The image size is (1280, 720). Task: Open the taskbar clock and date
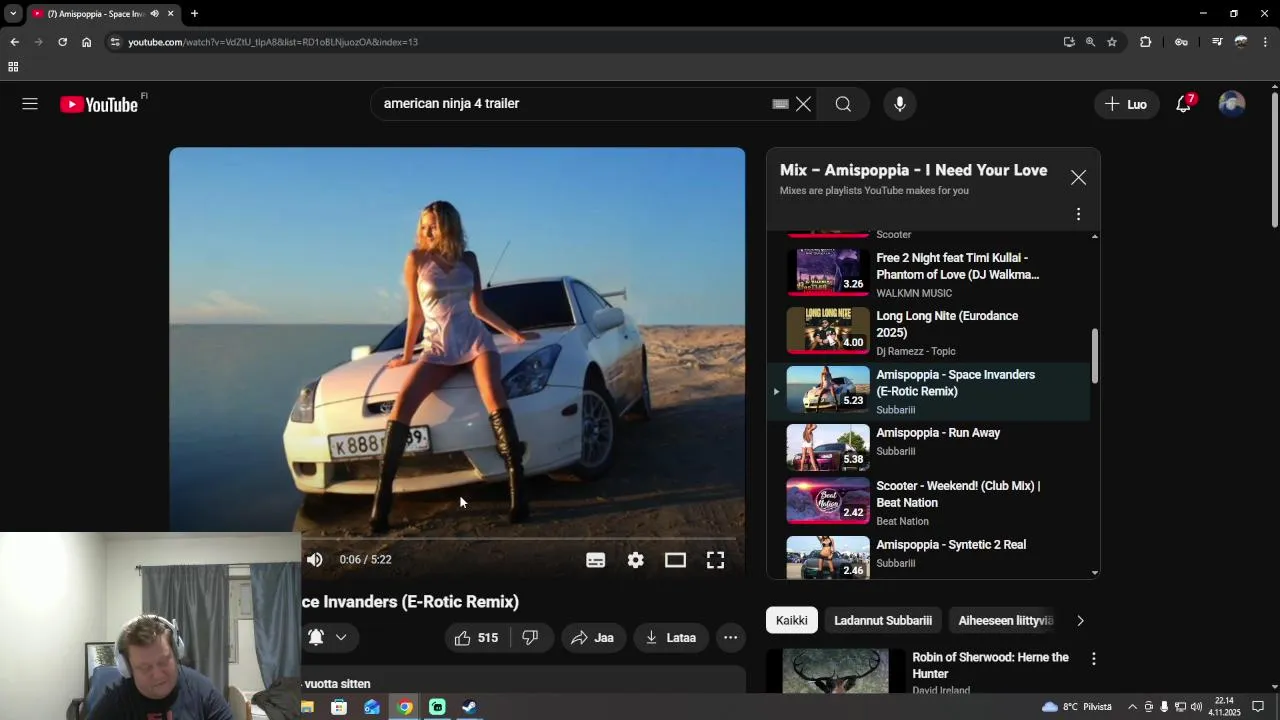[x=1224, y=707]
